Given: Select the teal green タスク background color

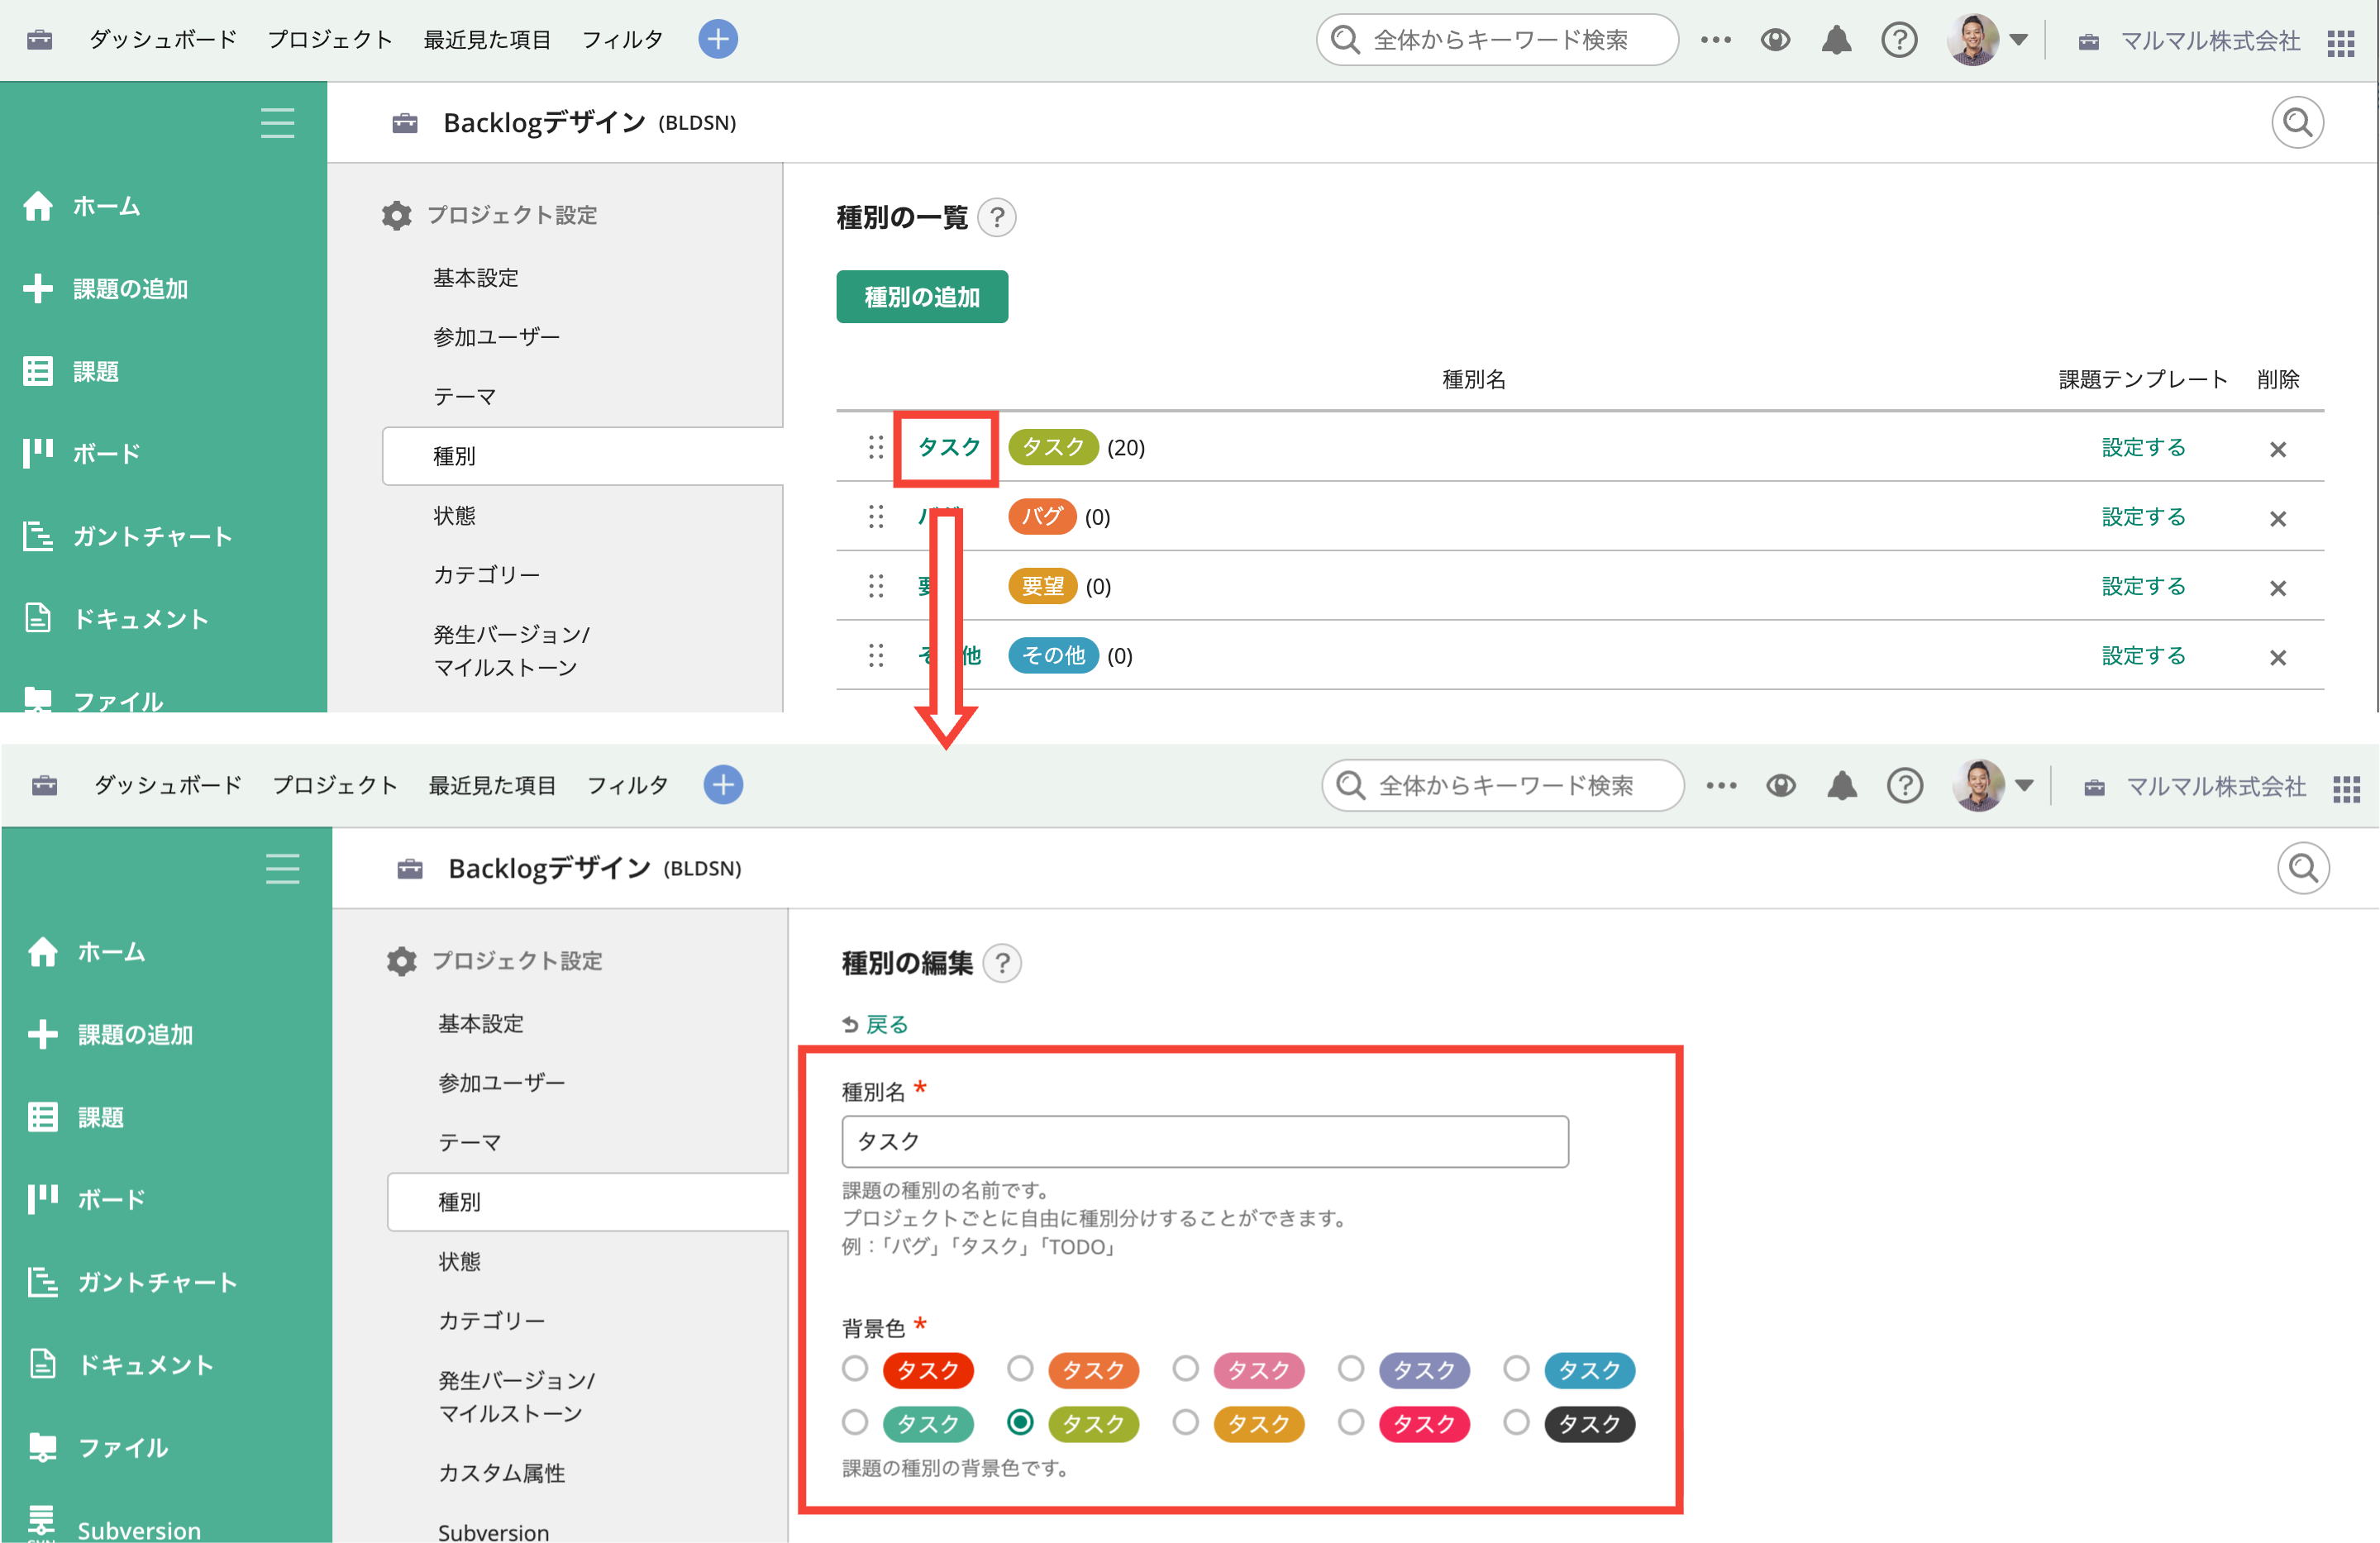Looking at the screenshot, I should [854, 1422].
